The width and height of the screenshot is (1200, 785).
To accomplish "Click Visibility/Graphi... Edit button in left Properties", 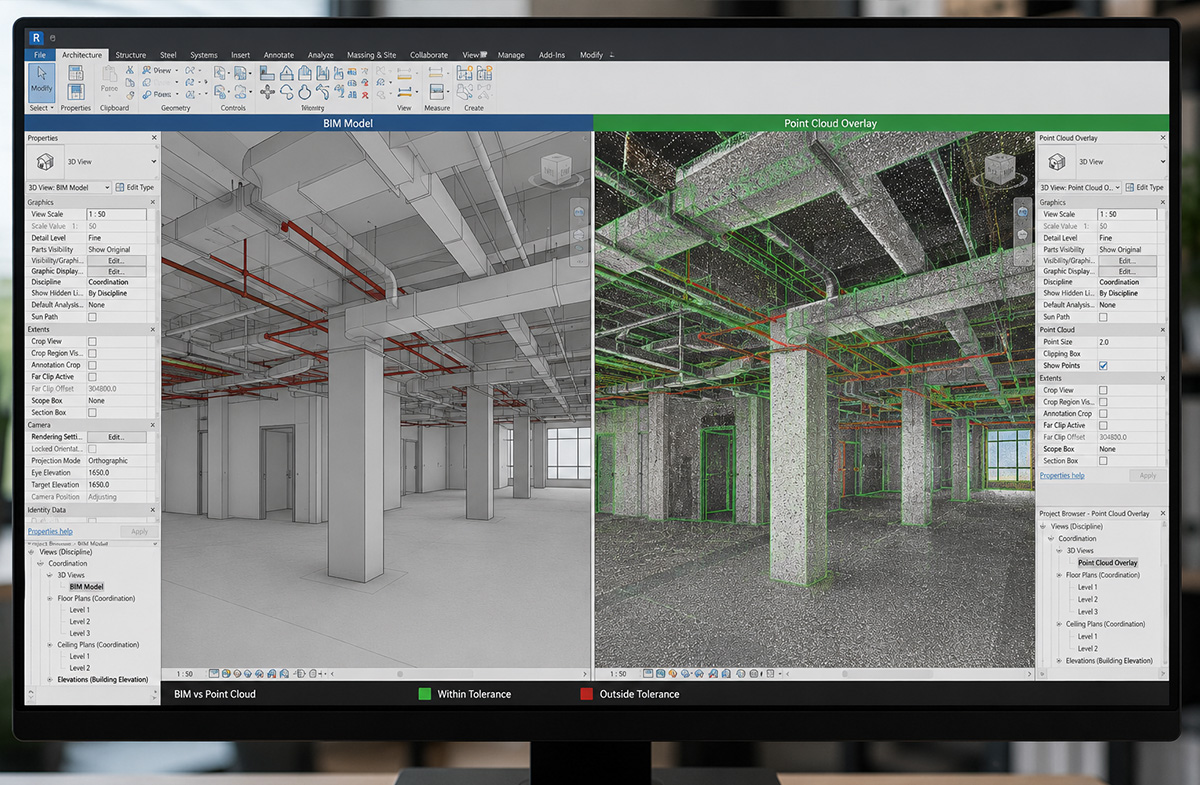I will point(116,260).
